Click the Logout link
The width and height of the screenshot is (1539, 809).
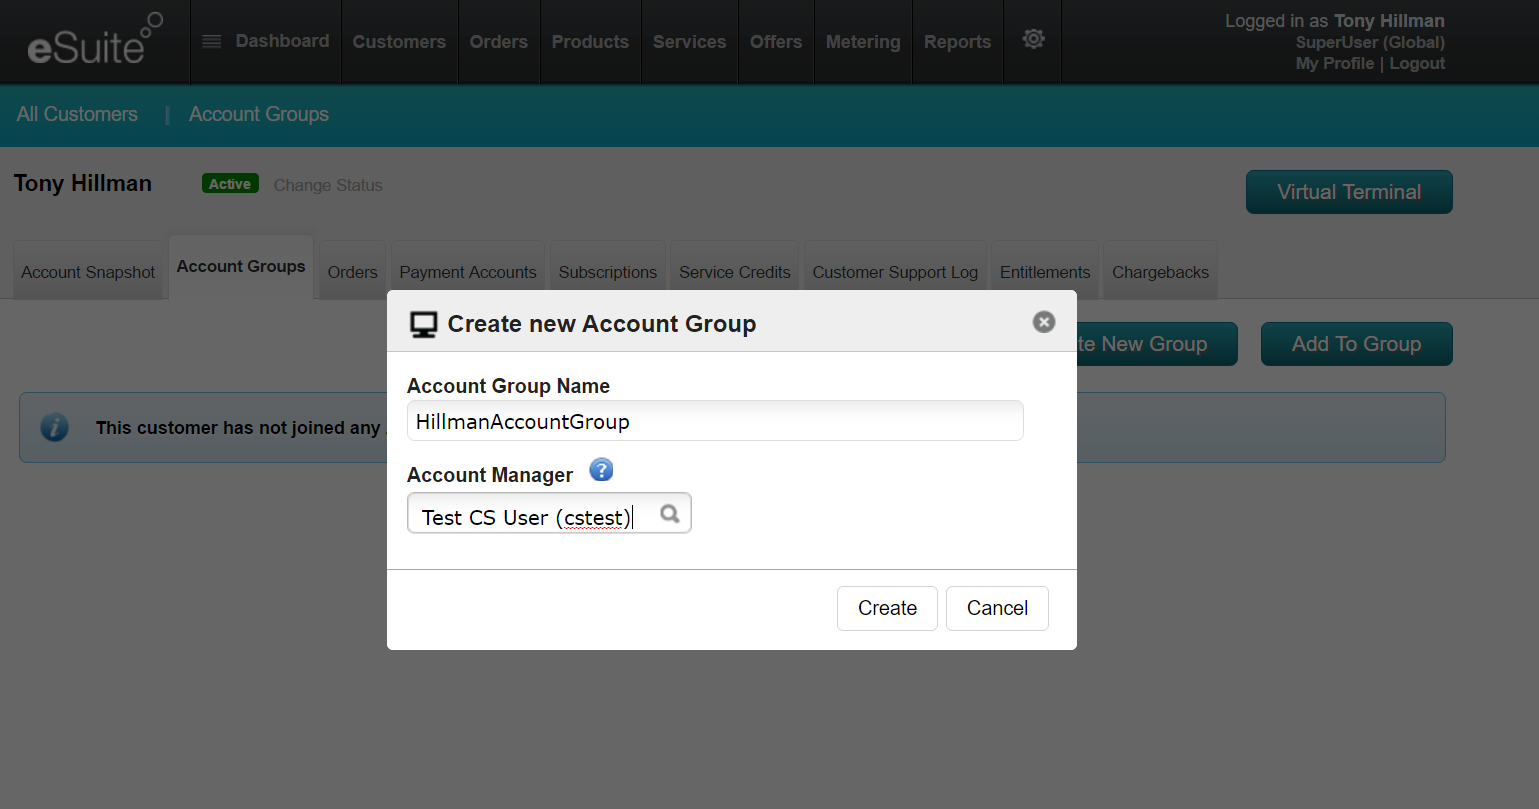1417,63
